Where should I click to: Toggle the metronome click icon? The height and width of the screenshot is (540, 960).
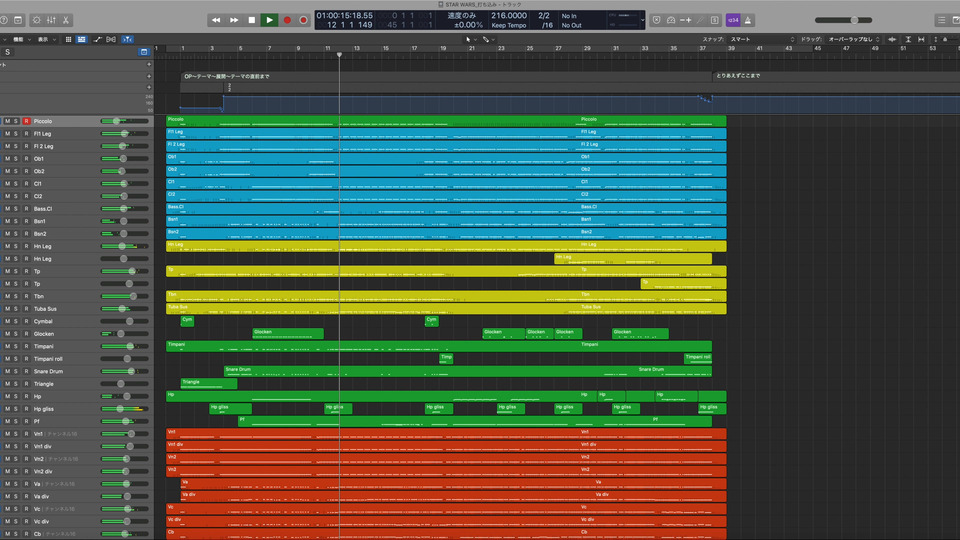point(749,20)
